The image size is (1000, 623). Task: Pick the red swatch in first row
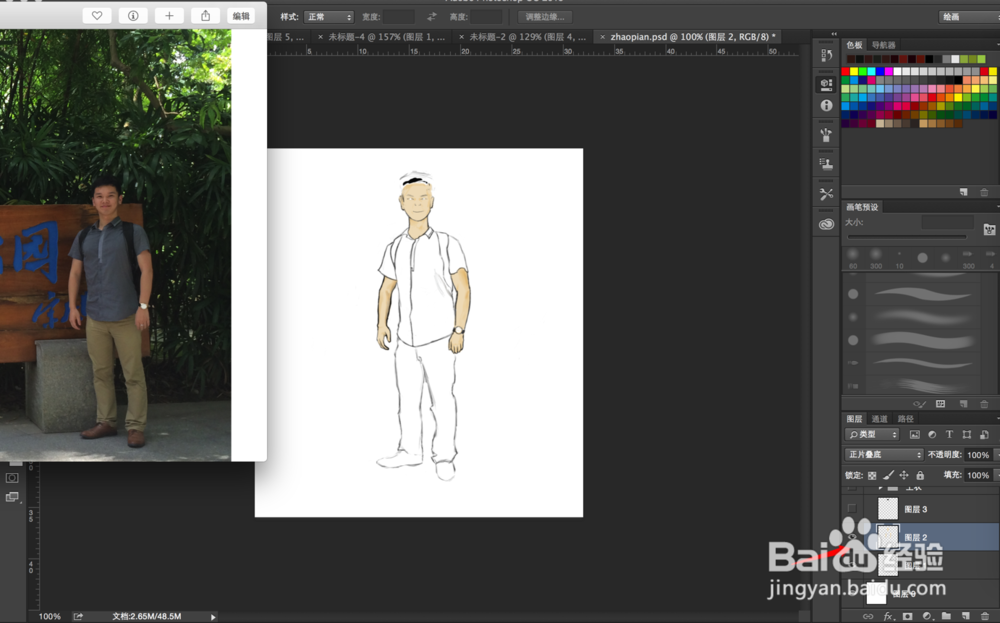[x=846, y=71]
